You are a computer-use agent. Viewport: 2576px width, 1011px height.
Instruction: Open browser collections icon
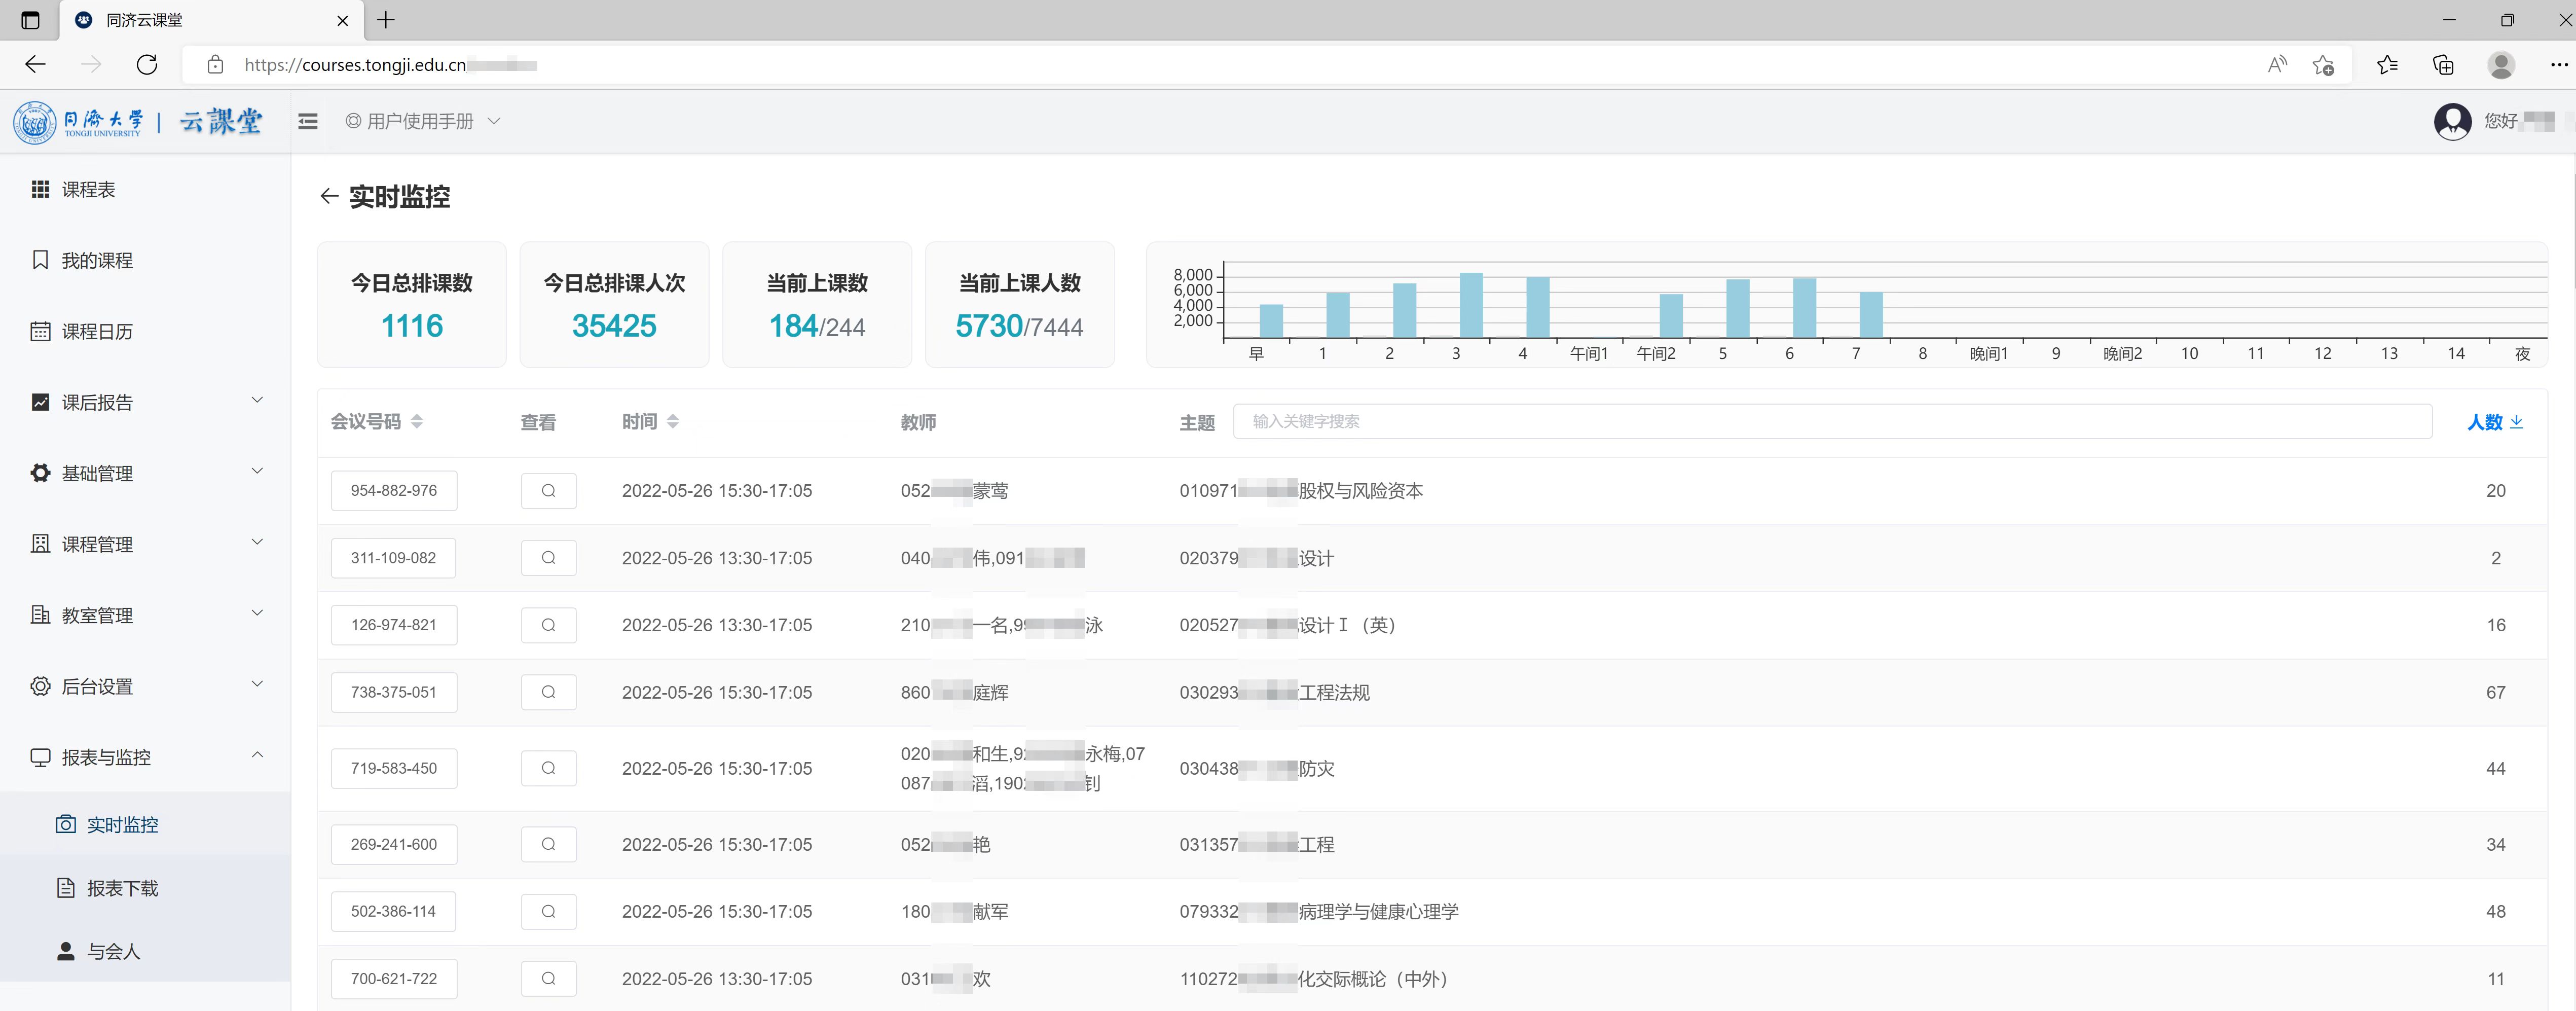(2443, 65)
